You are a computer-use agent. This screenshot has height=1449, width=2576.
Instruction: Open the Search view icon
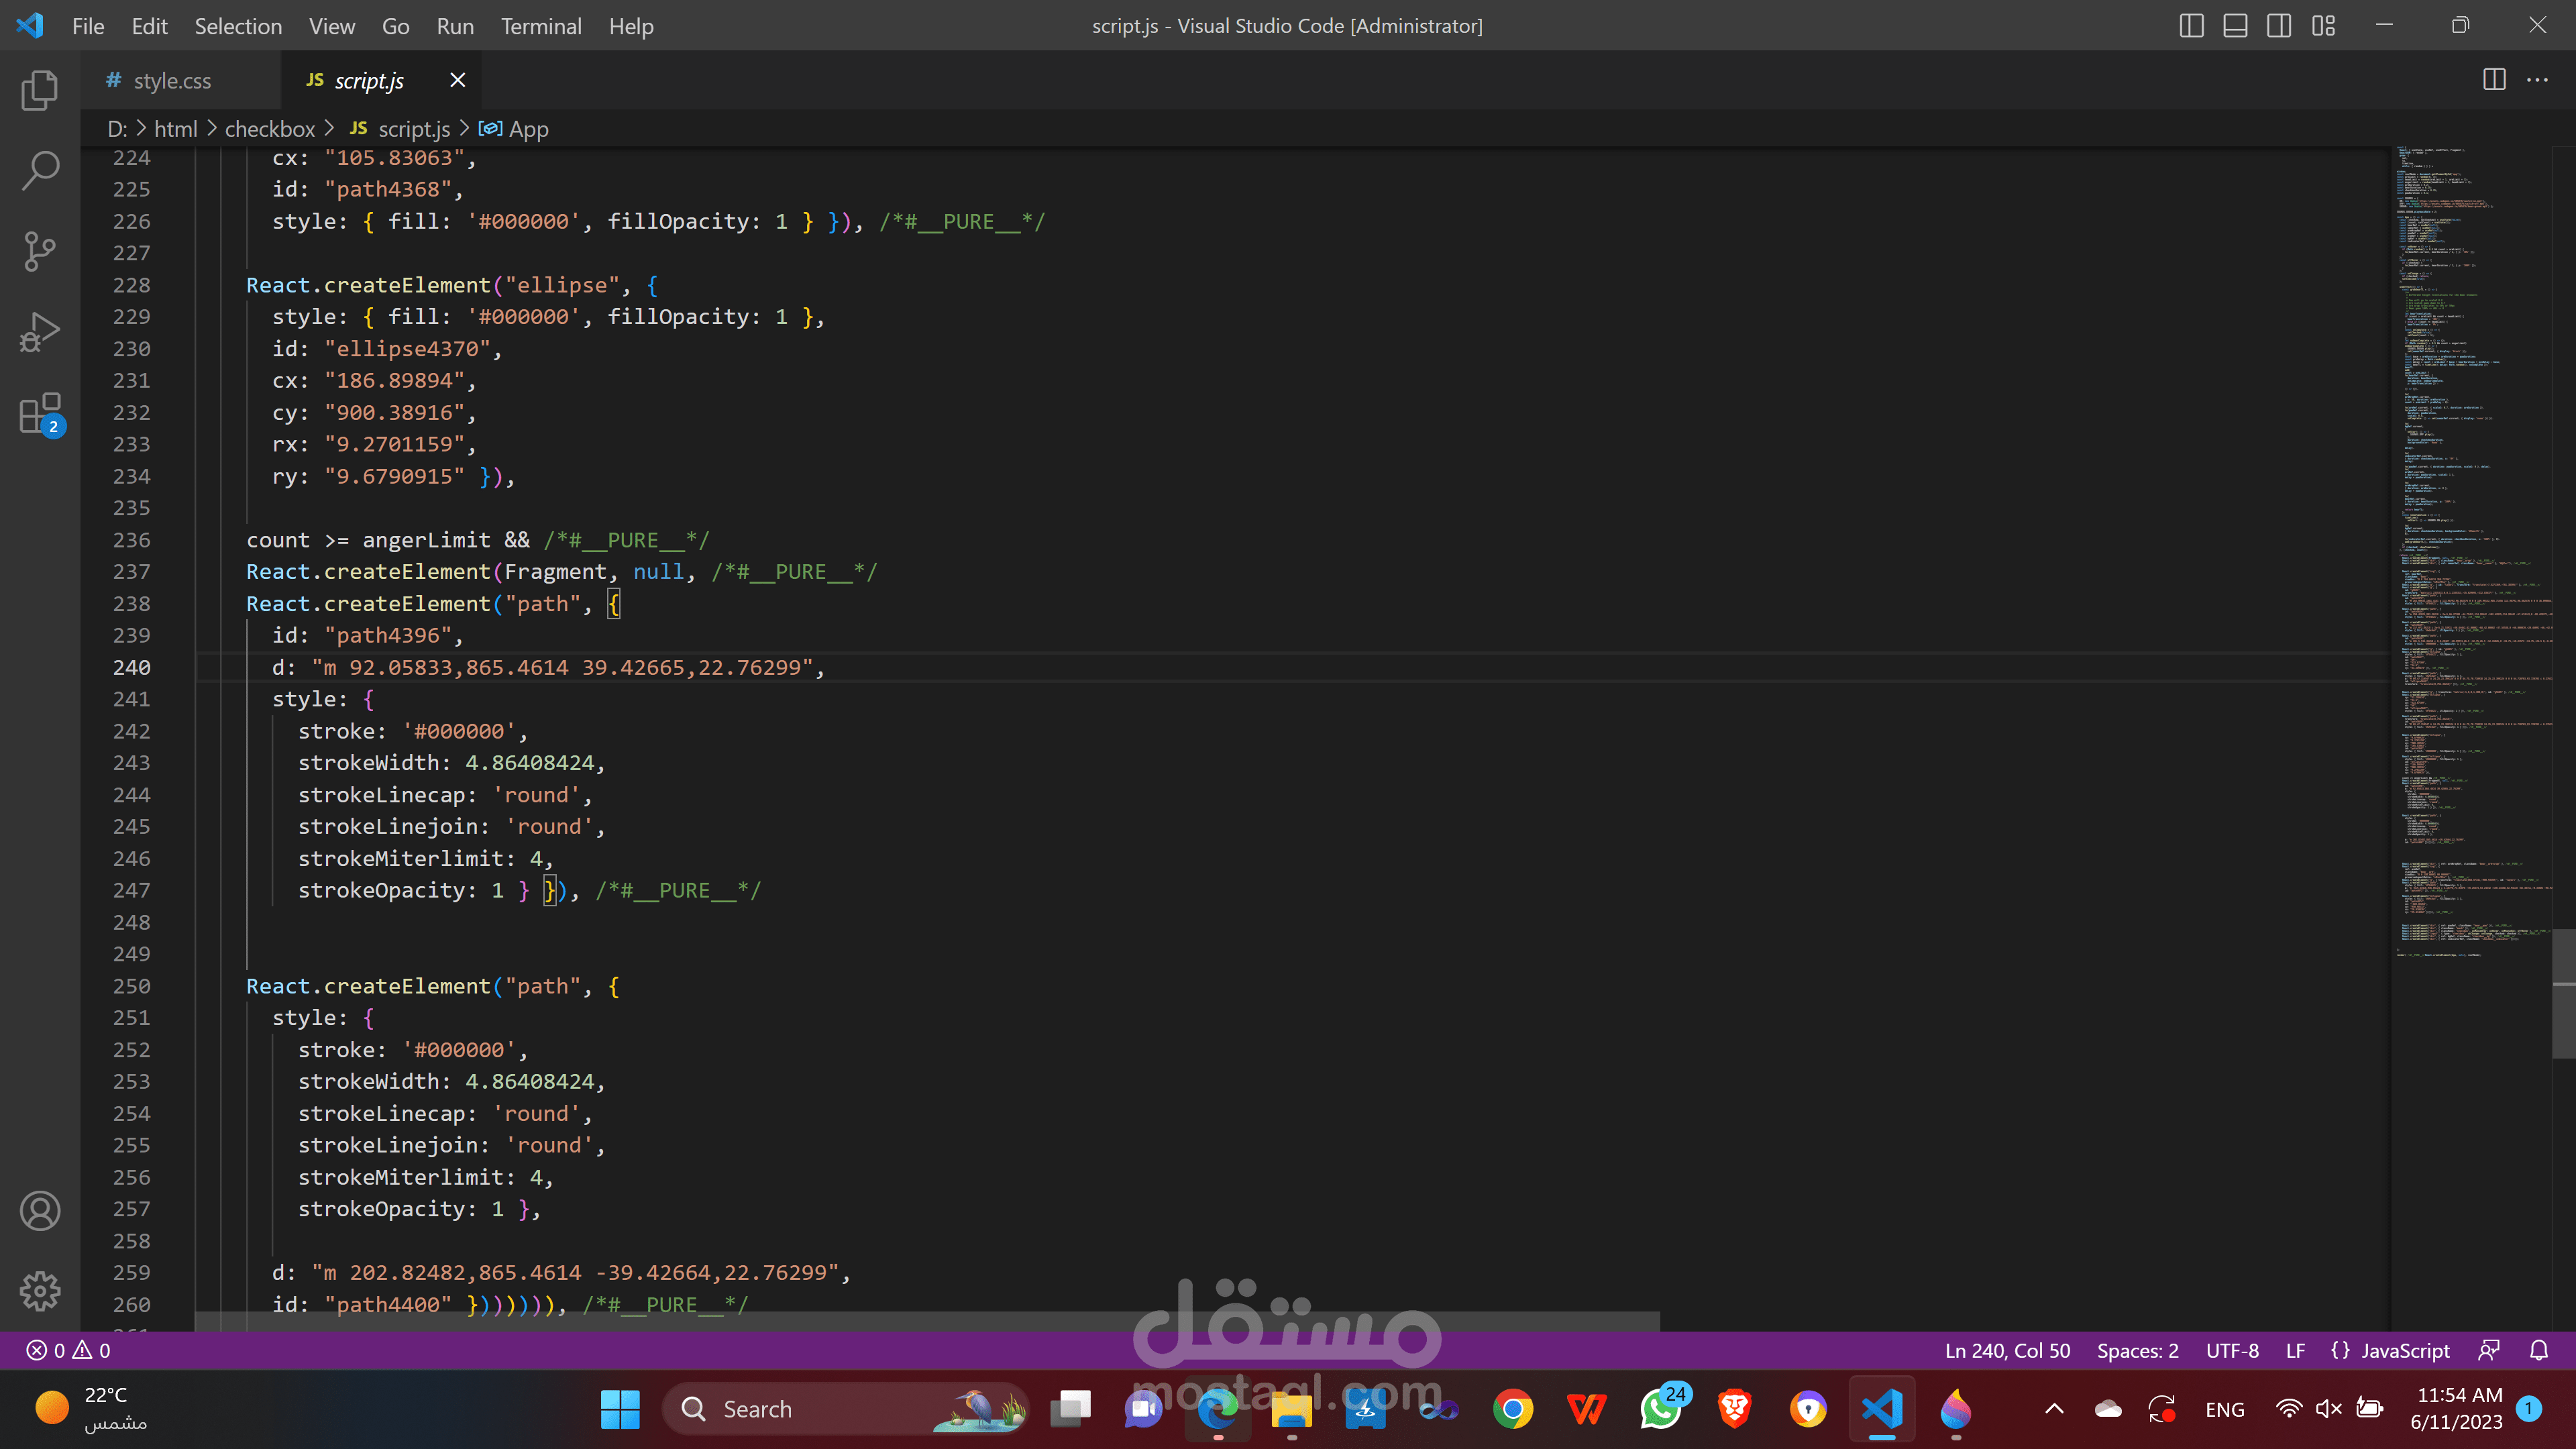tap(39, 170)
